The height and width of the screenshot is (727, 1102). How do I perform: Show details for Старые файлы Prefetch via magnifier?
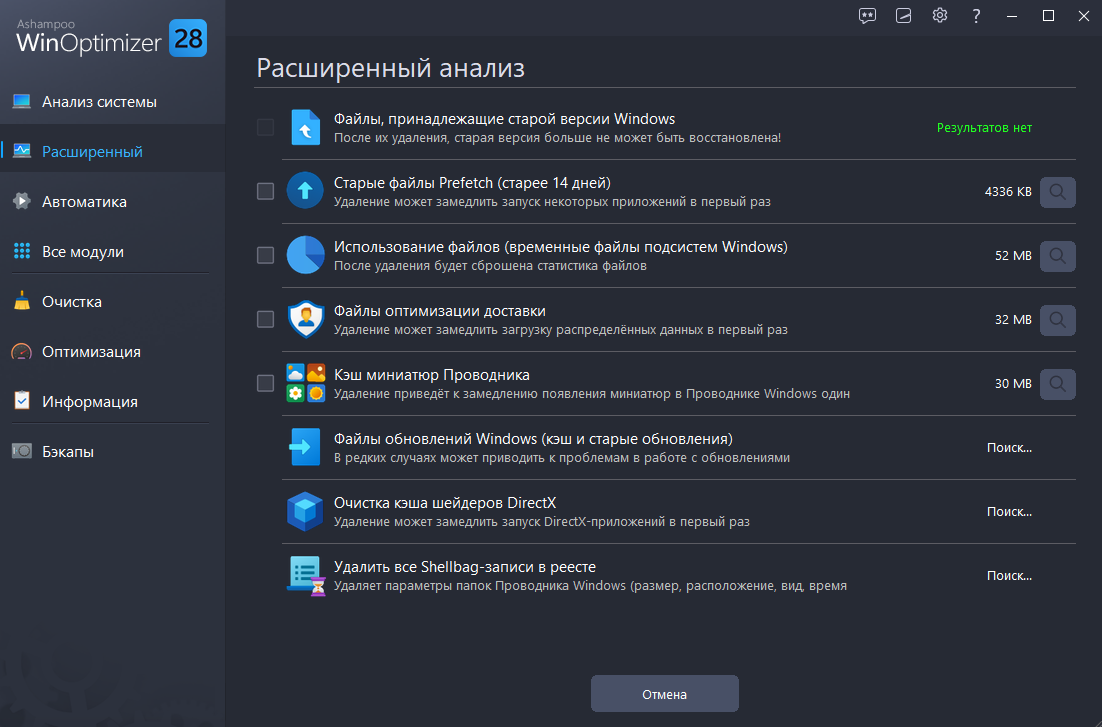[x=1058, y=192]
